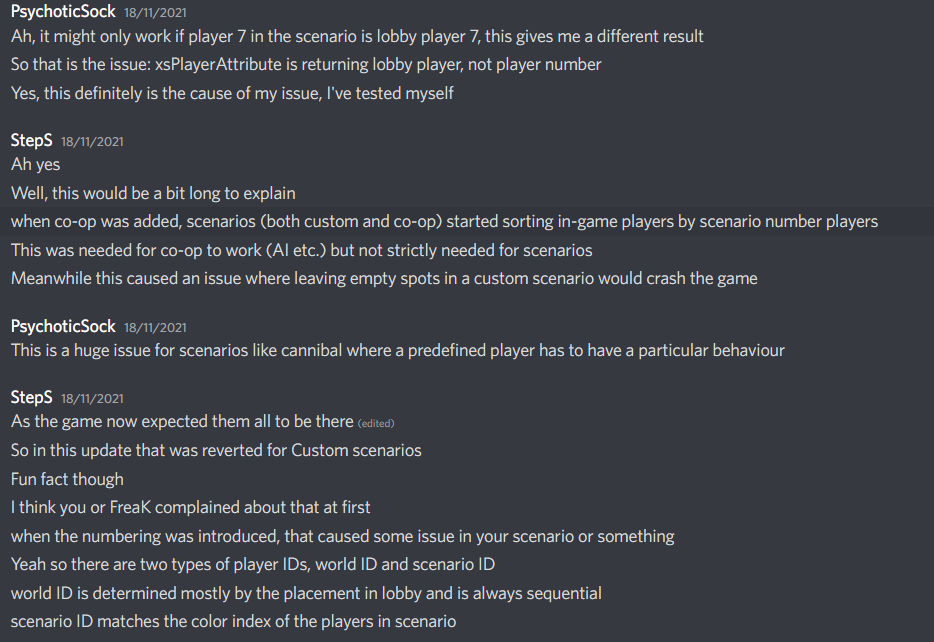
Task: Click StepS username above 'Ah yes'
Action: 31,141
